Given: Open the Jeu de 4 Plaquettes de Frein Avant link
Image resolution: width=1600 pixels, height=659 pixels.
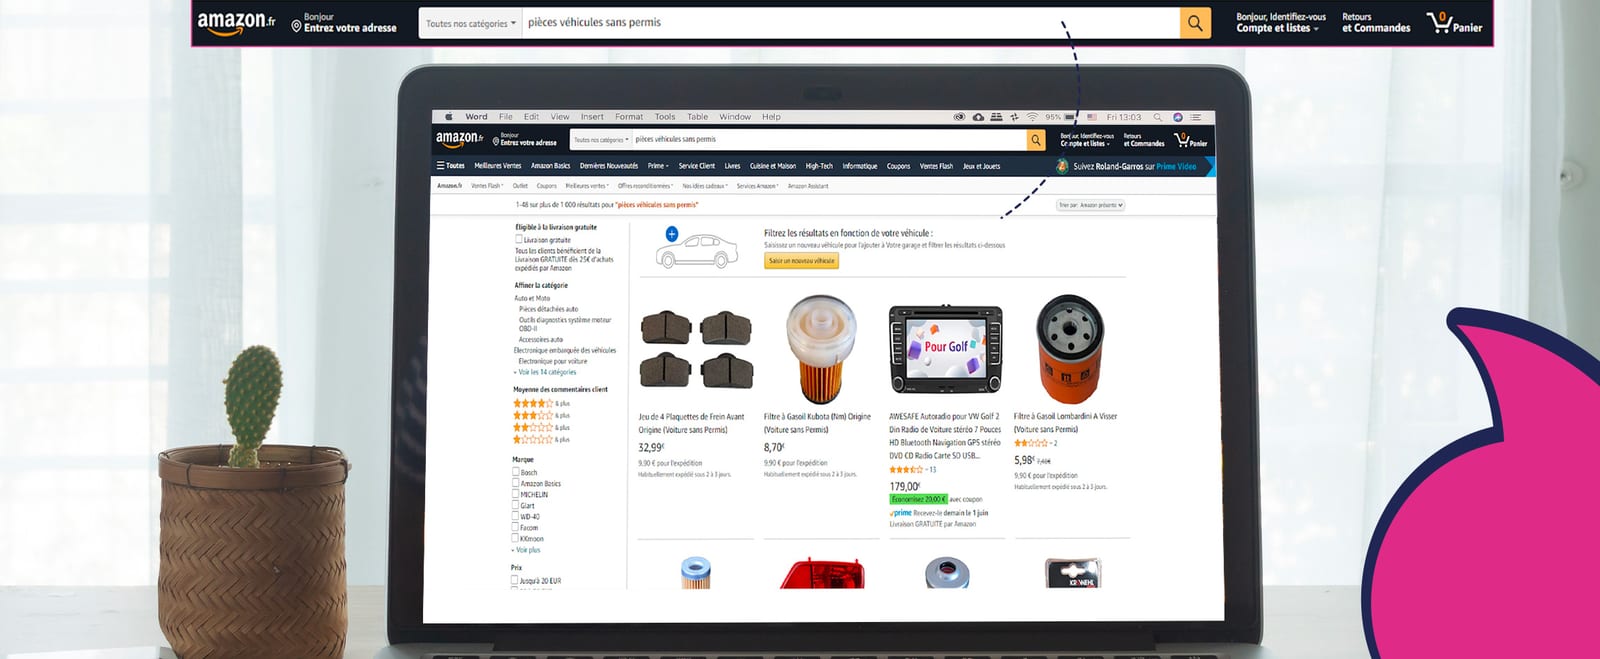Looking at the screenshot, I should [691, 423].
